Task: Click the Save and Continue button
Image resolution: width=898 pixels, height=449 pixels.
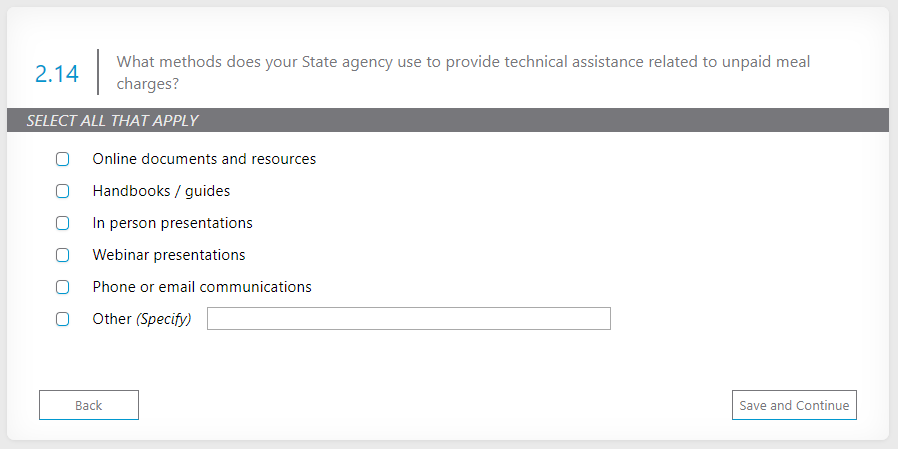Action: point(794,405)
